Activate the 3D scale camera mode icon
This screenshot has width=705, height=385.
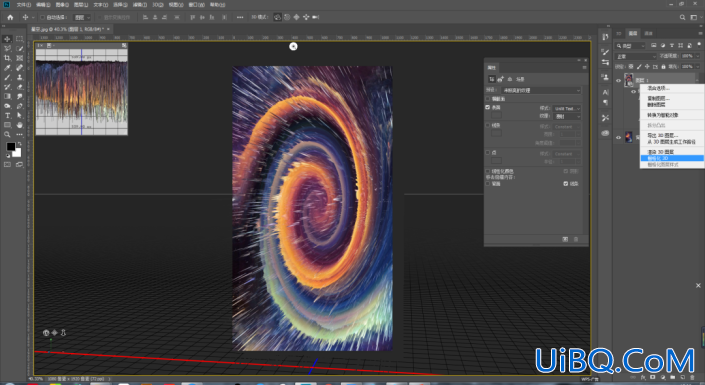316,17
